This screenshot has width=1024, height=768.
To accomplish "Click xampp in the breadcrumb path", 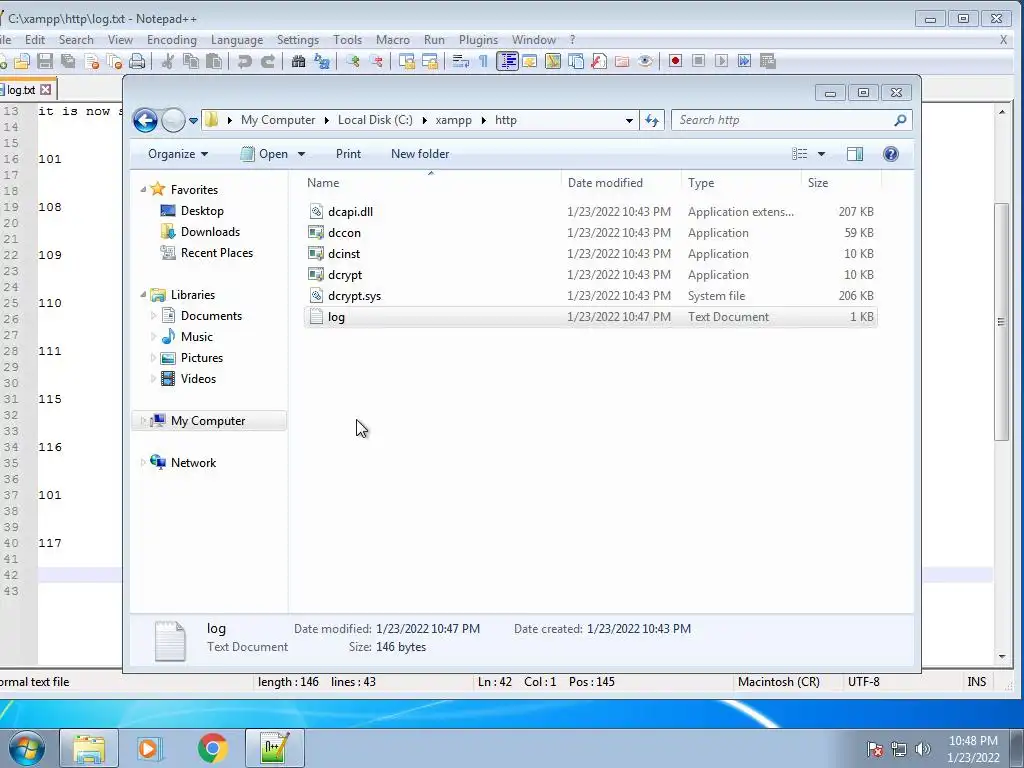I will click(x=453, y=120).
